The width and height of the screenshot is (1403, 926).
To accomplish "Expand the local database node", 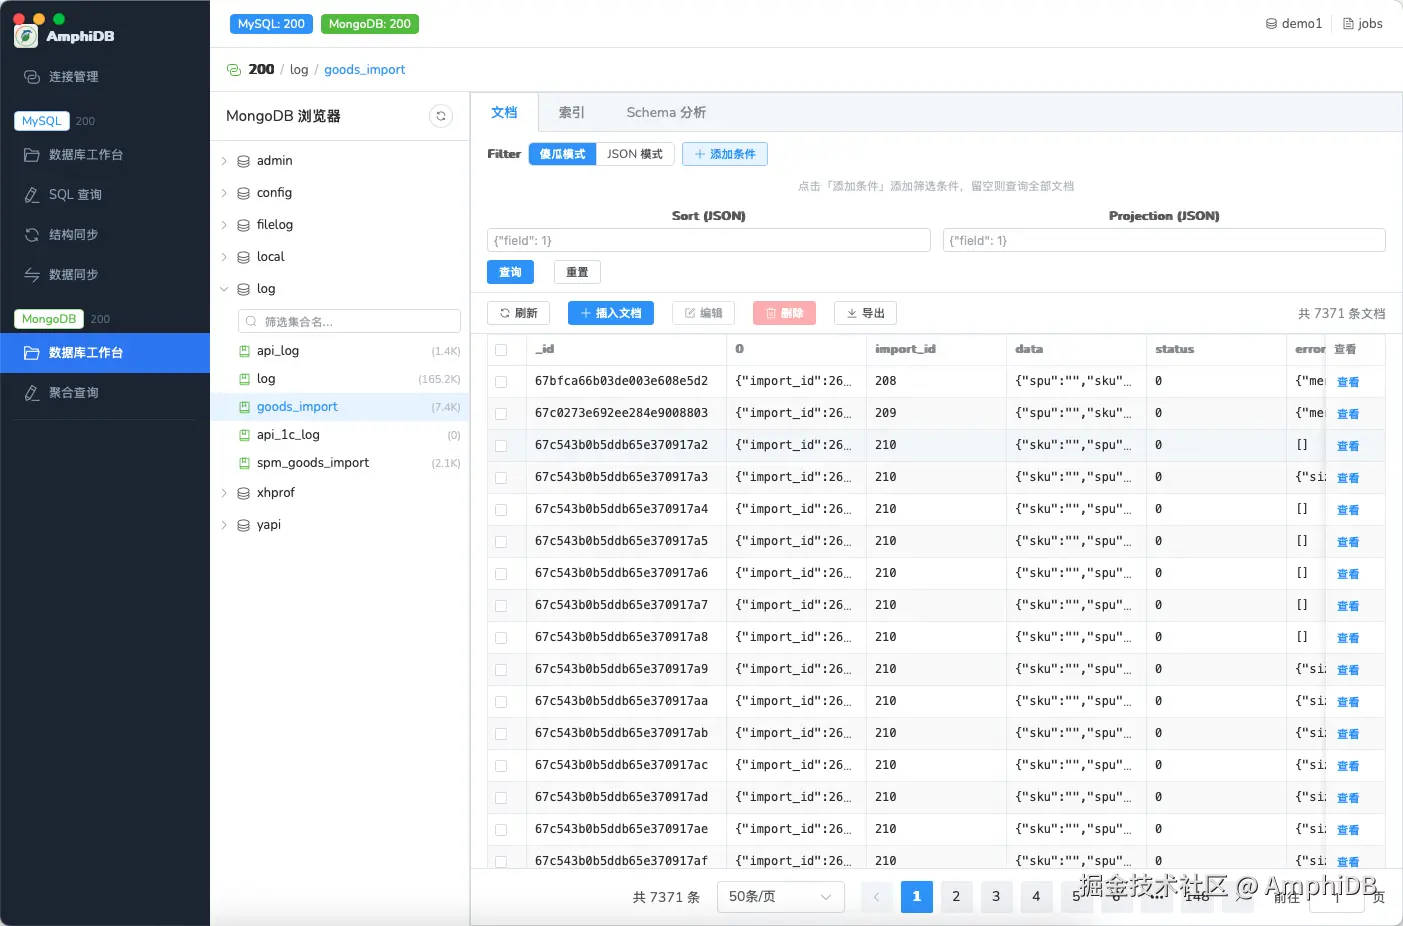I will (x=224, y=257).
